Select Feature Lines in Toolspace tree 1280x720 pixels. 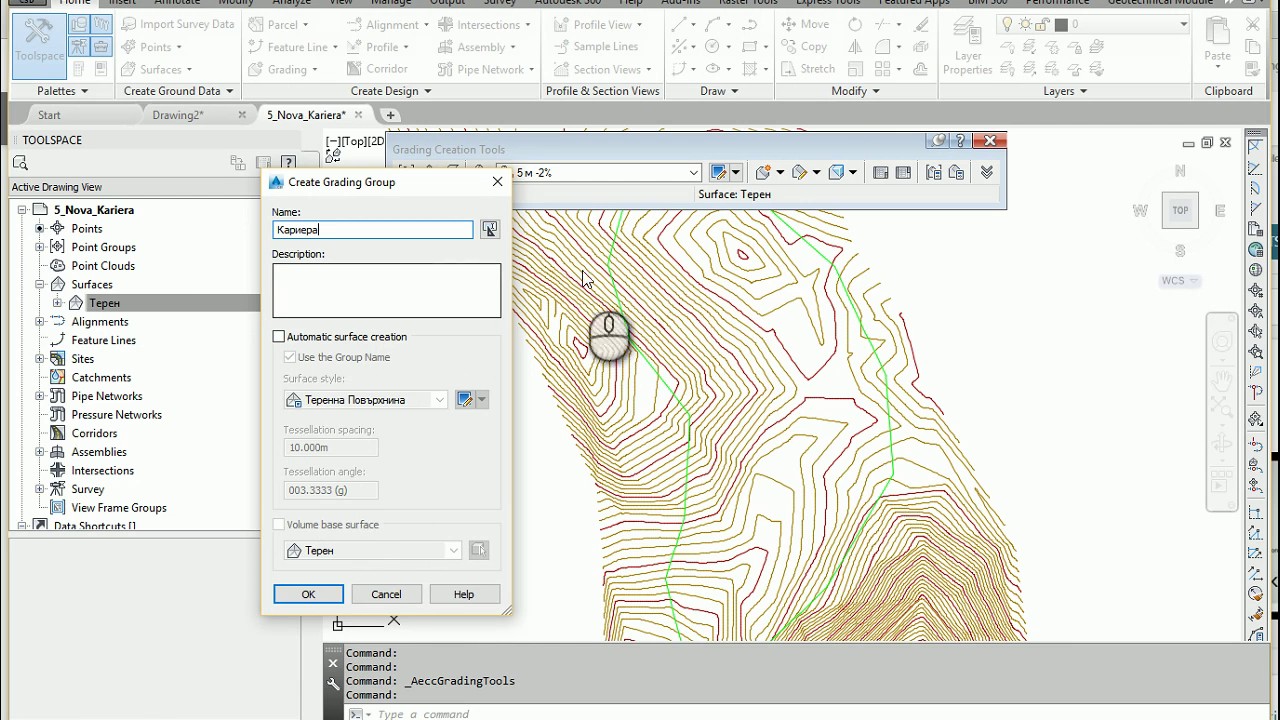tap(103, 340)
